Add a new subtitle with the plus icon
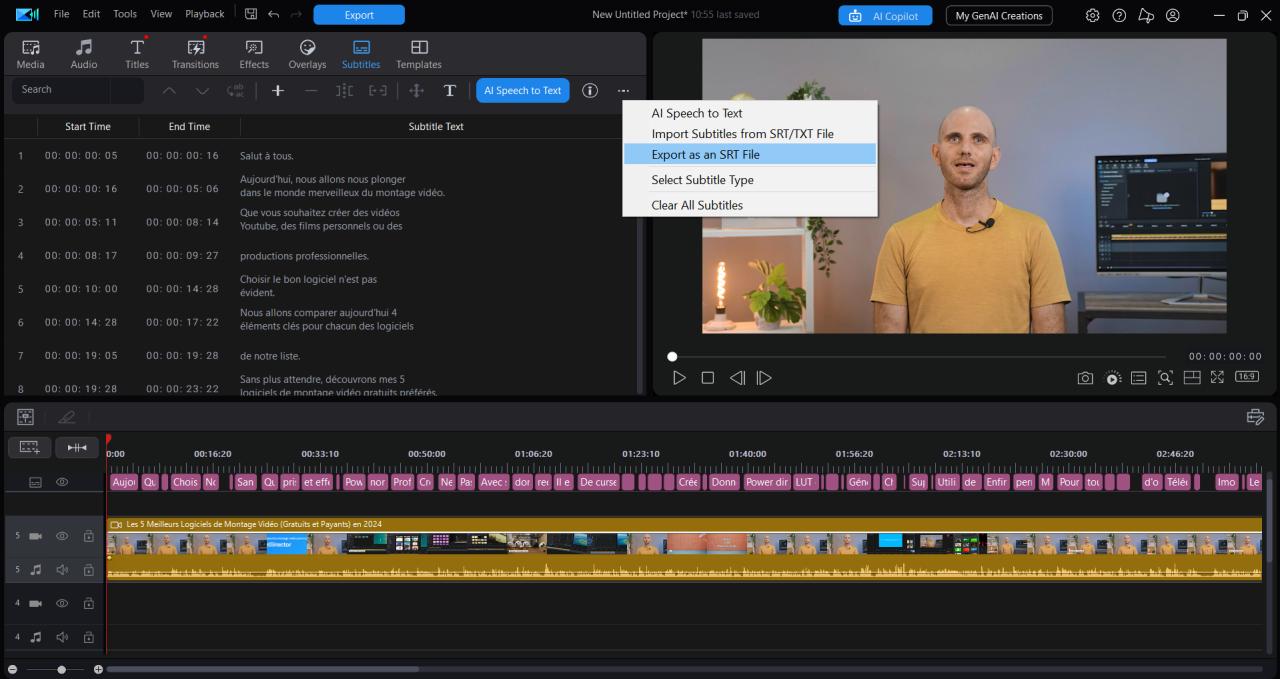 coord(277,90)
